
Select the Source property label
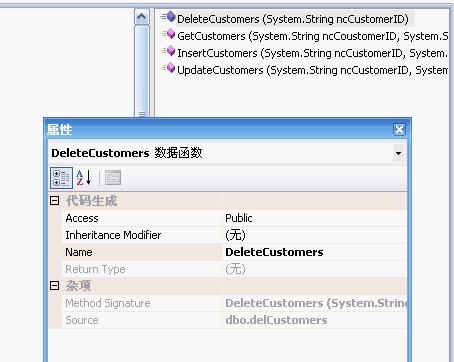point(82,320)
